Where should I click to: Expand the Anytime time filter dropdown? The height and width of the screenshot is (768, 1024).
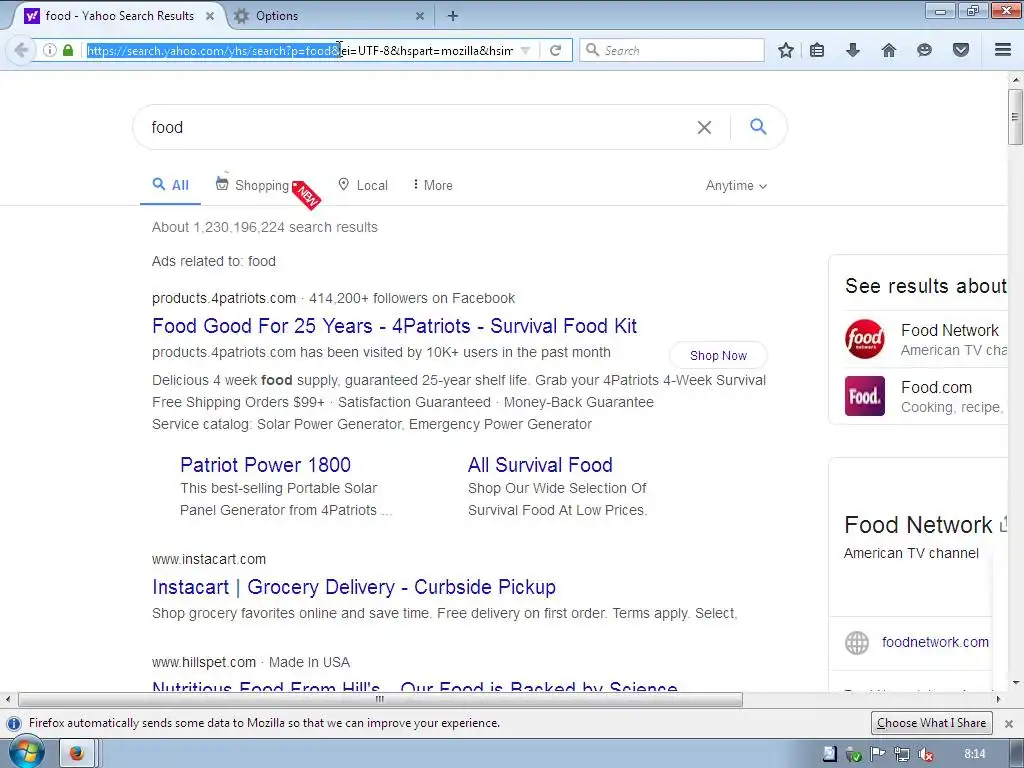(736, 185)
